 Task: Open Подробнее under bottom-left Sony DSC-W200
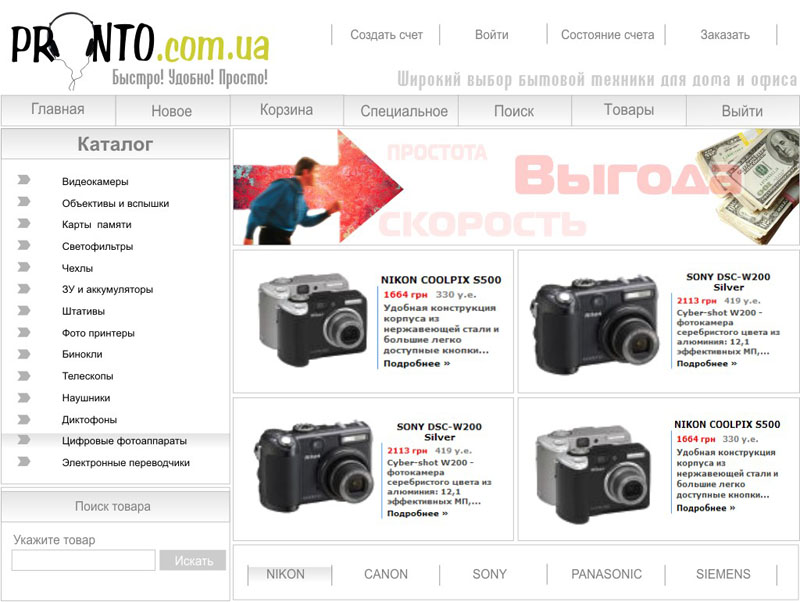click(417, 514)
